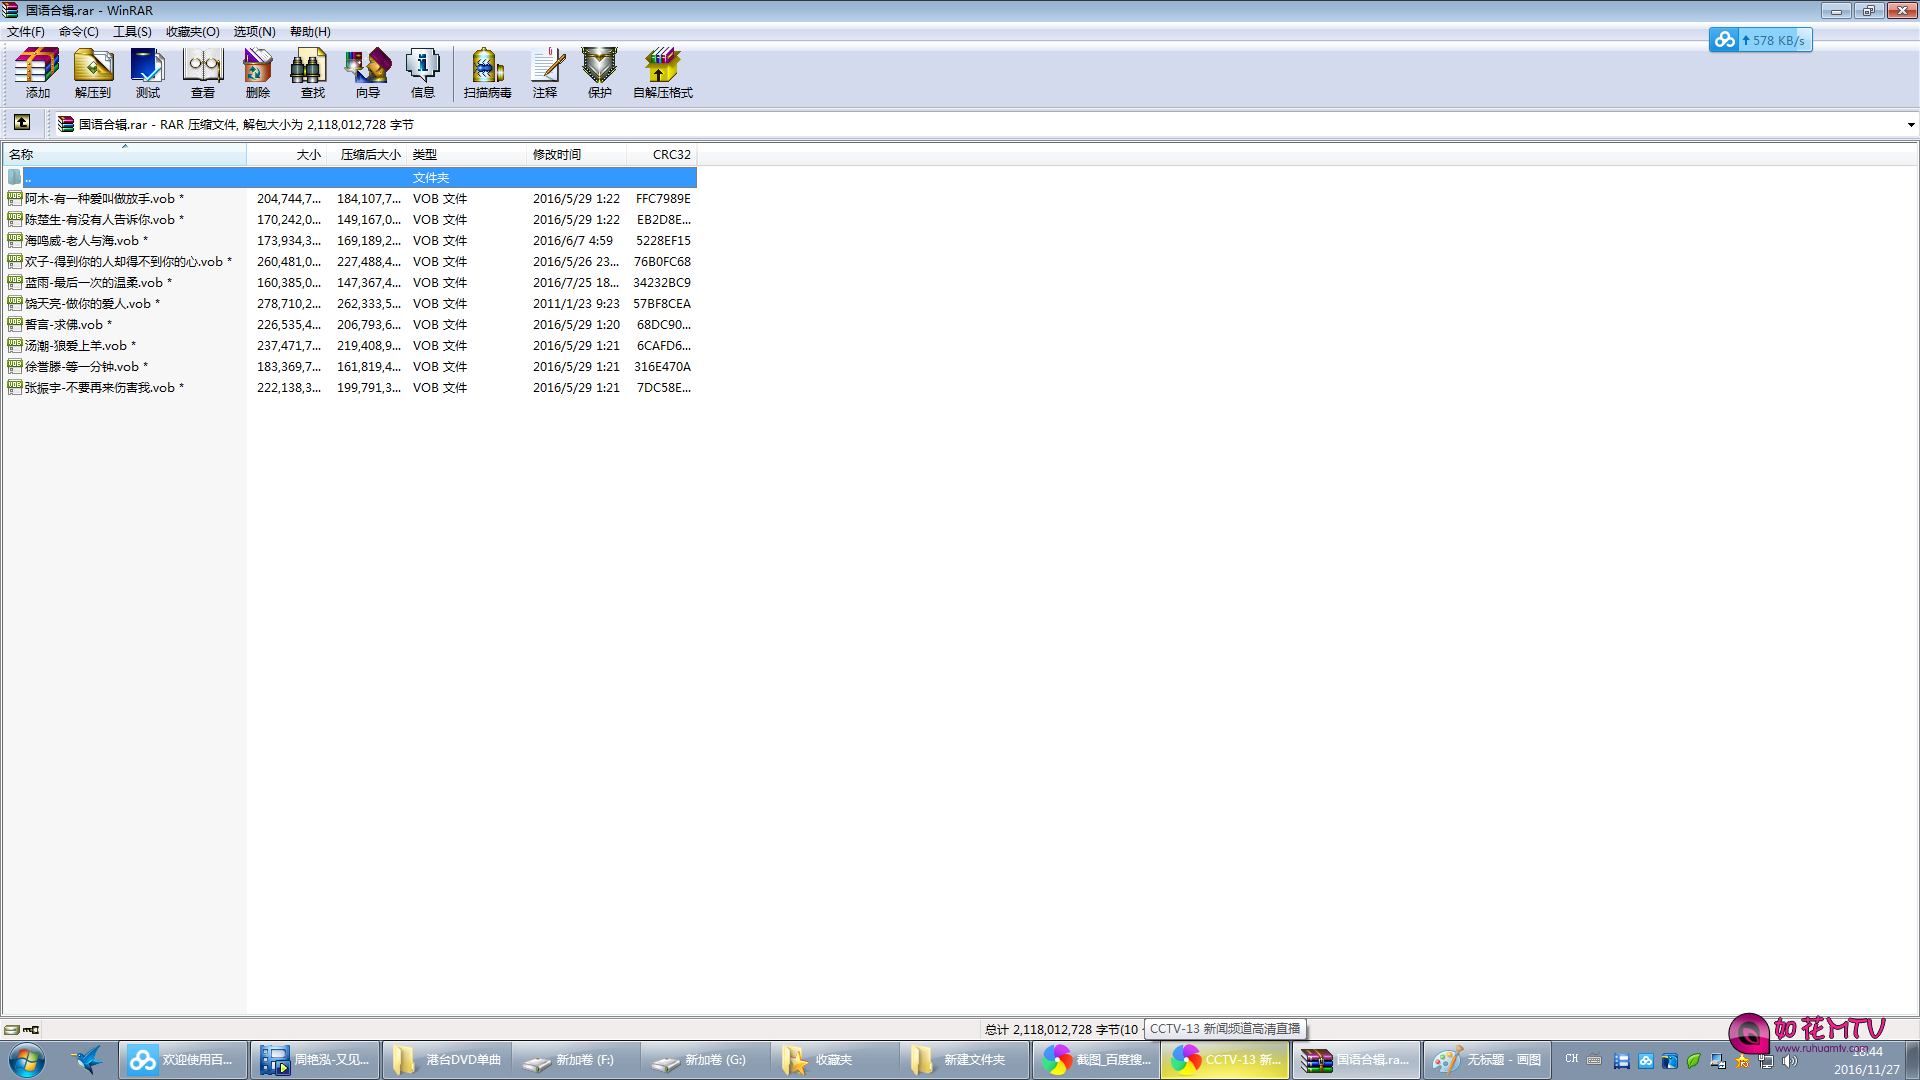Open the 向导 (Wizard) toolbar icon

coord(368,73)
